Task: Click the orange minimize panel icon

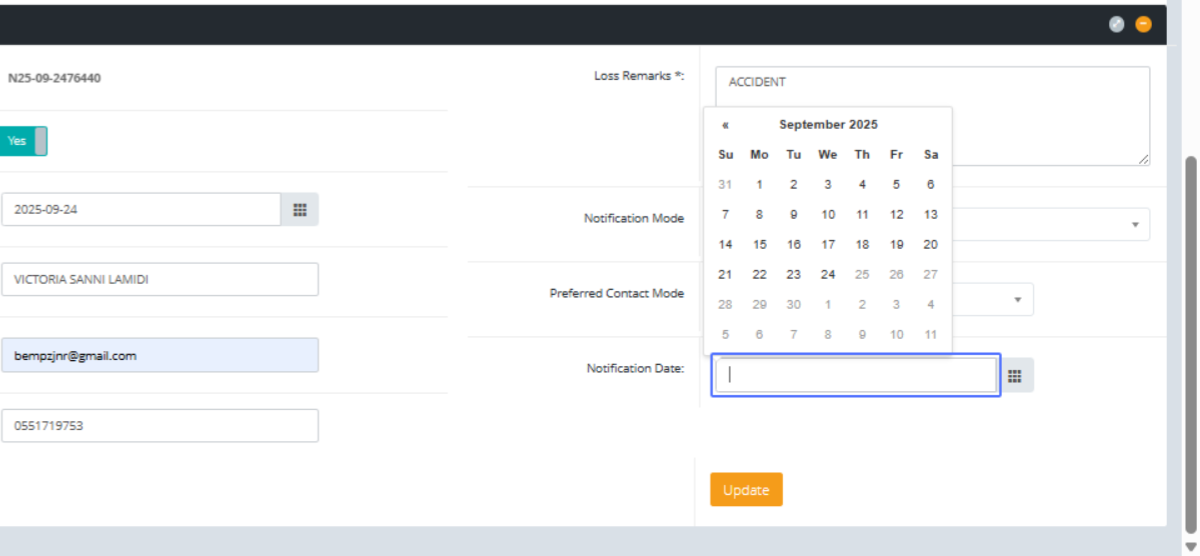Action: (x=1143, y=25)
